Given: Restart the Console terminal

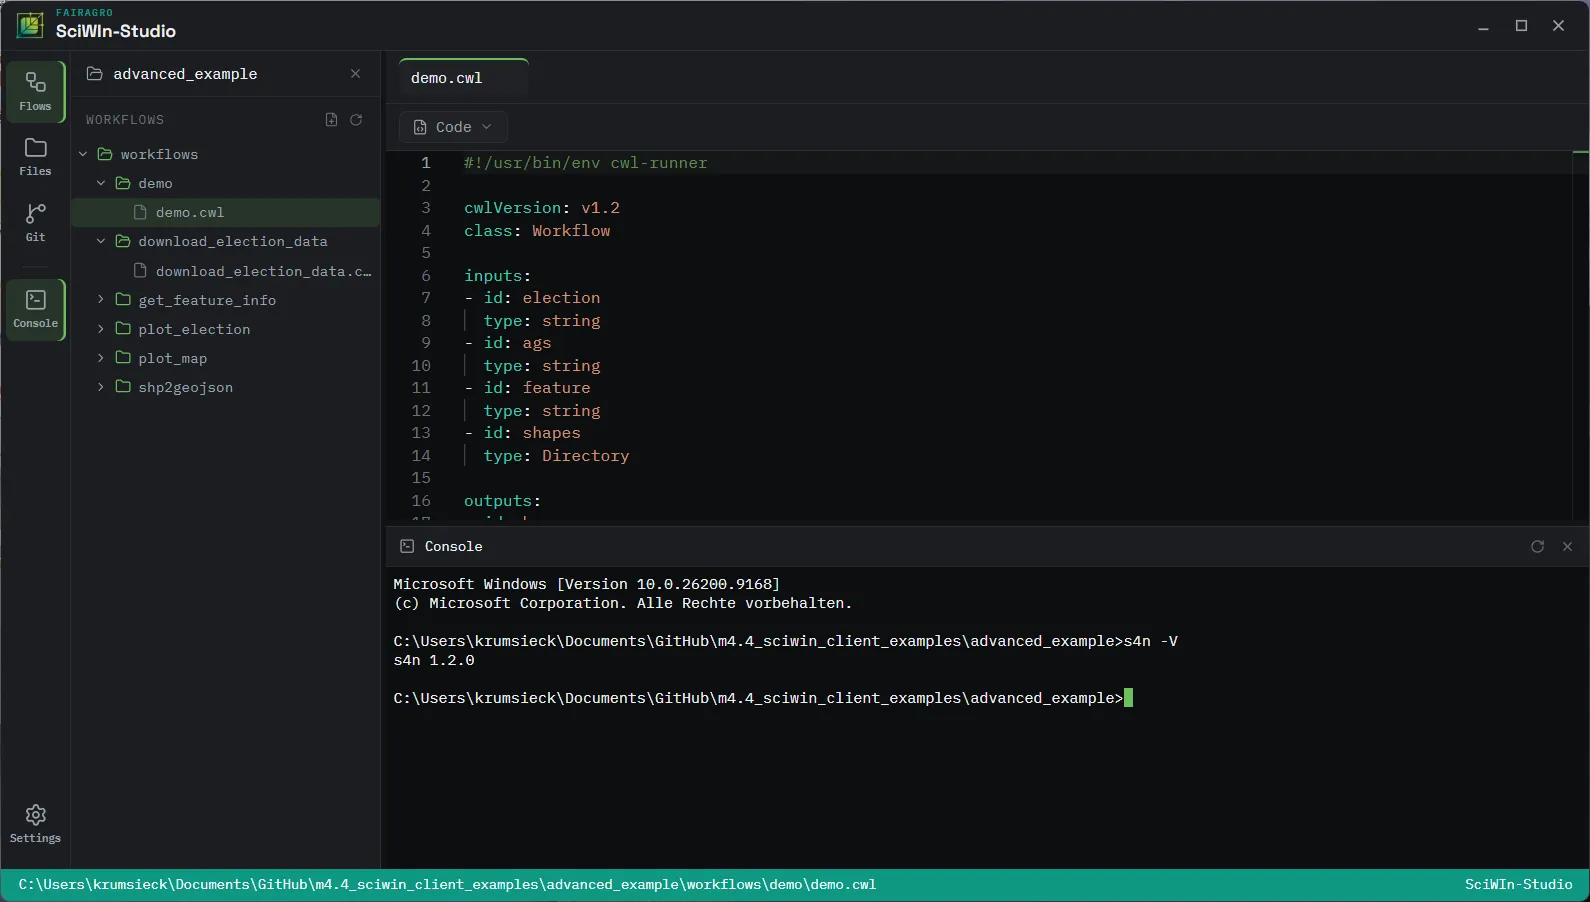Looking at the screenshot, I should coord(1537,546).
